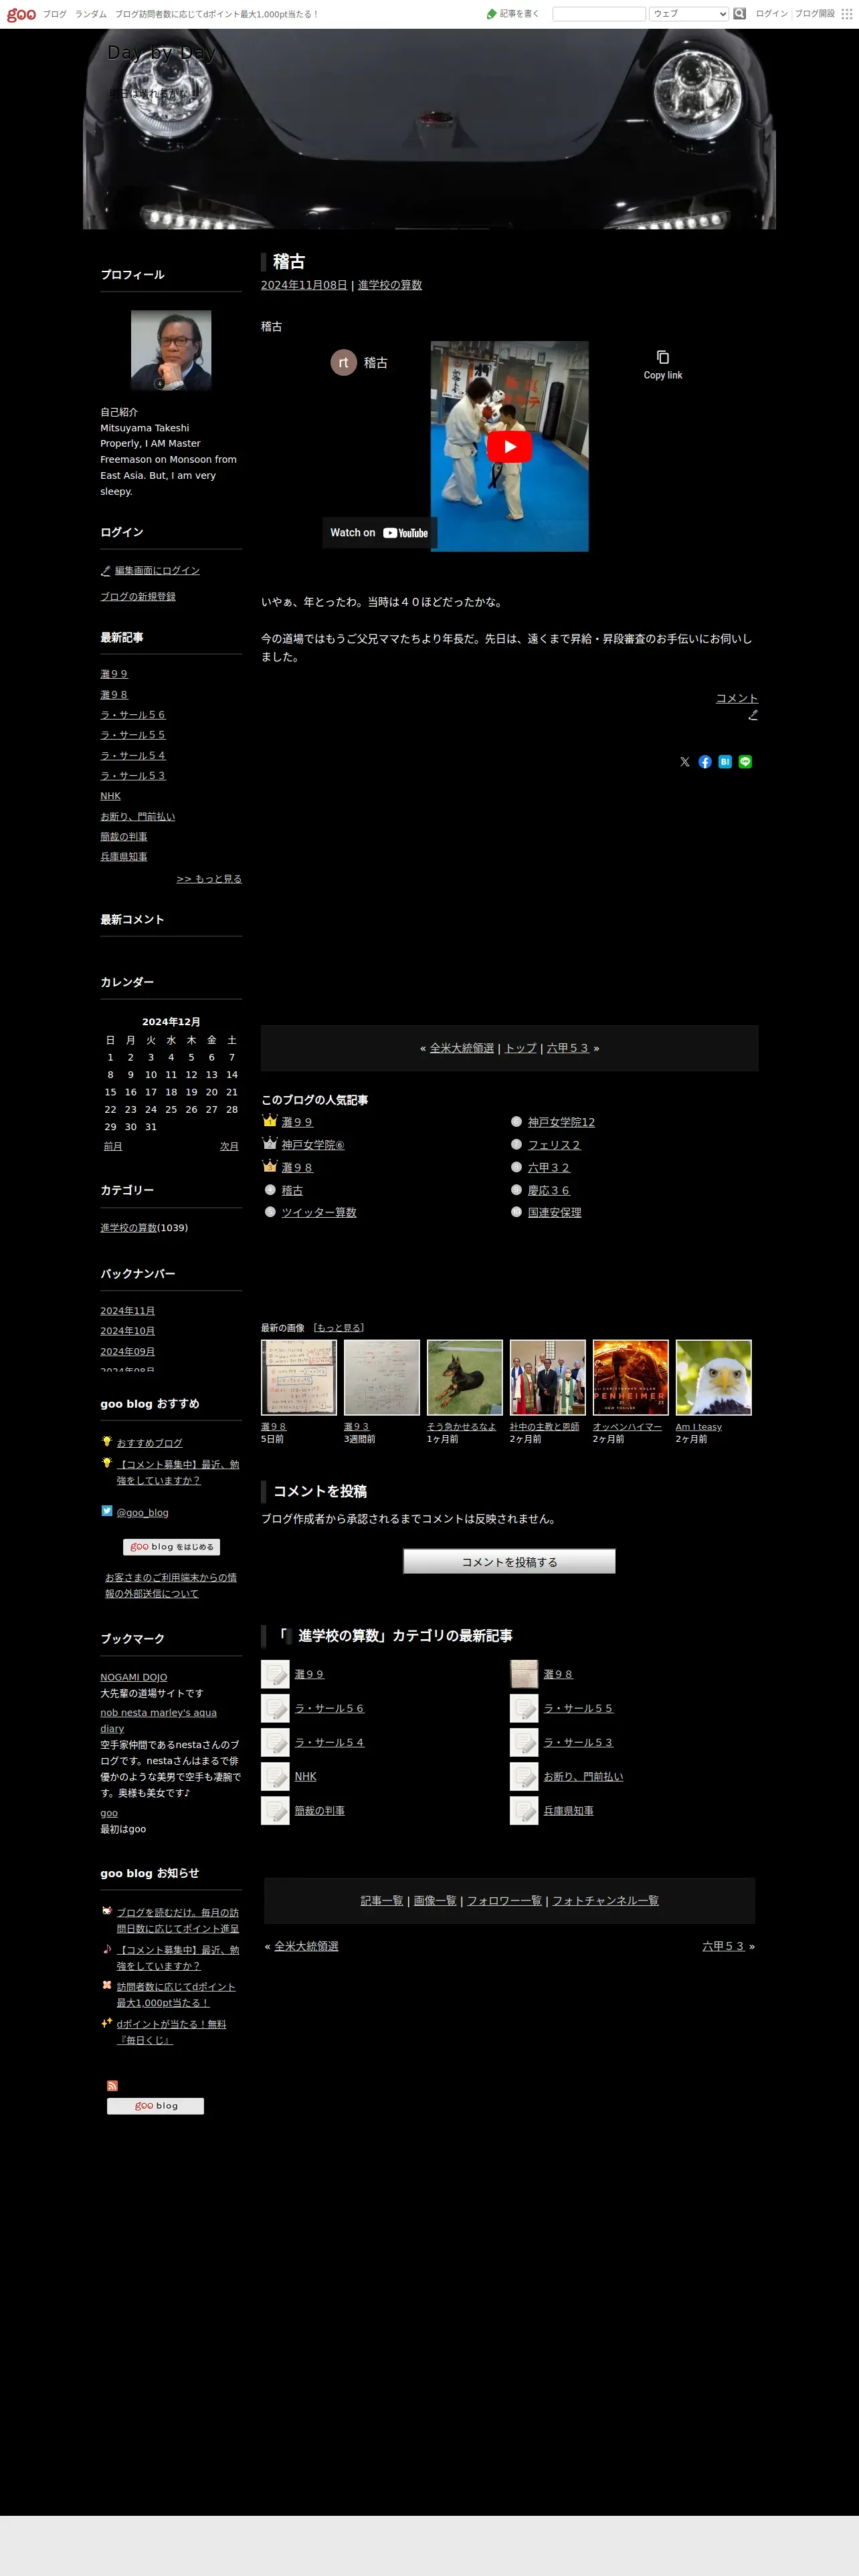The height and width of the screenshot is (2576, 859).
Task: Share the post on X
Action: [685, 762]
